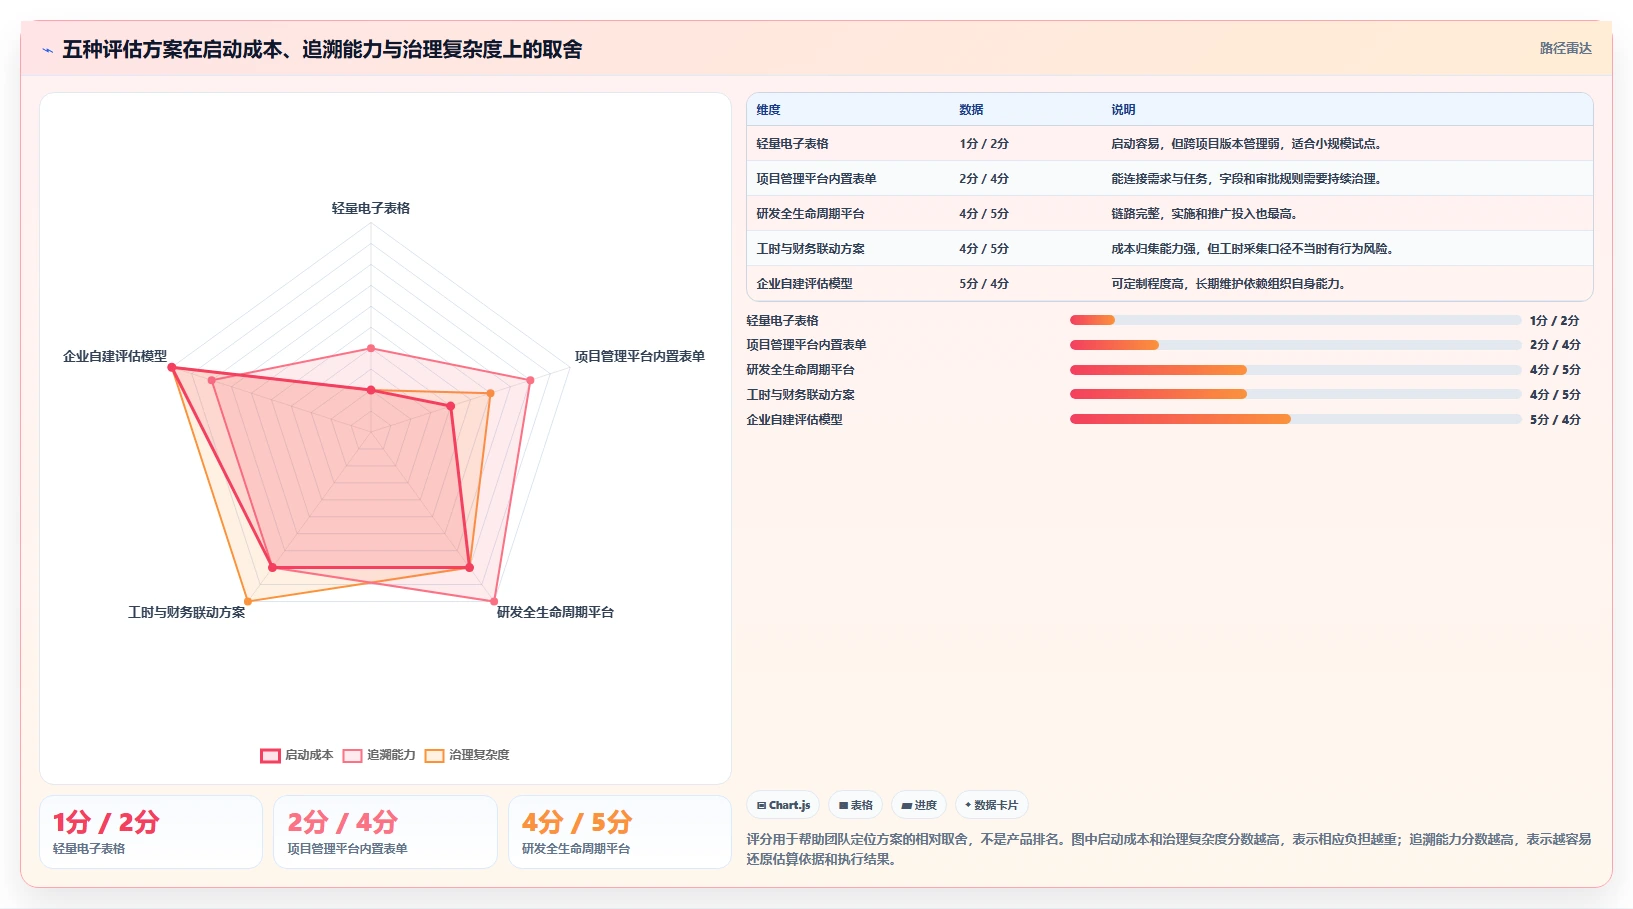Open the 2分 / 4分 项目管理平台内置表单 data card

(385, 832)
